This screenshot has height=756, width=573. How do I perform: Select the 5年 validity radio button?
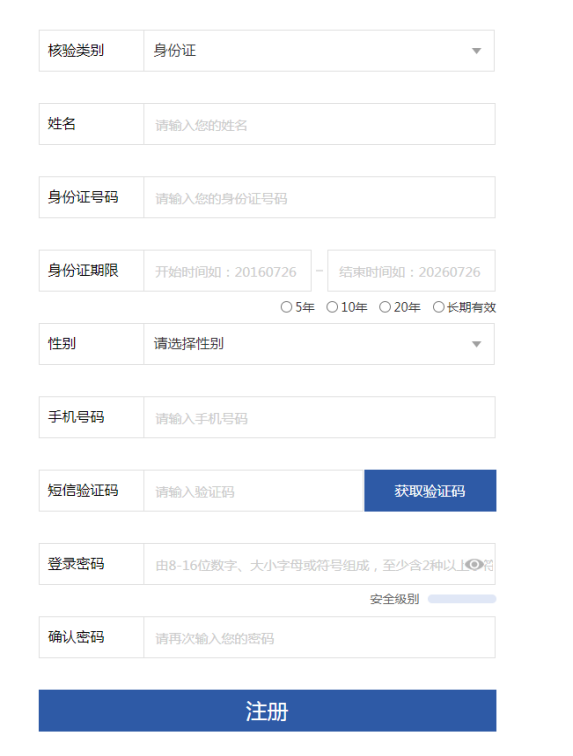point(286,307)
